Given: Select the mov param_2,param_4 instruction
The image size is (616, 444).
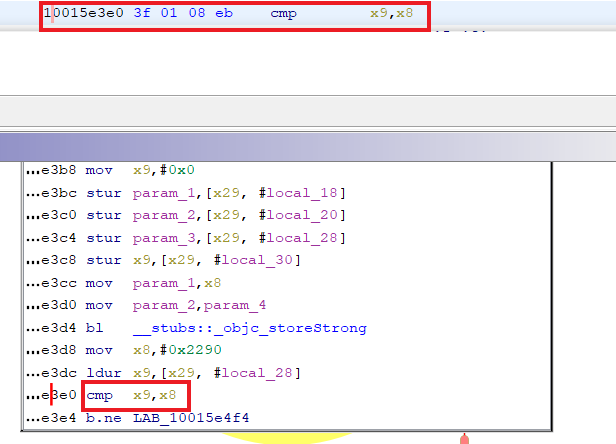Looking at the screenshot, I should coord(146,305).
